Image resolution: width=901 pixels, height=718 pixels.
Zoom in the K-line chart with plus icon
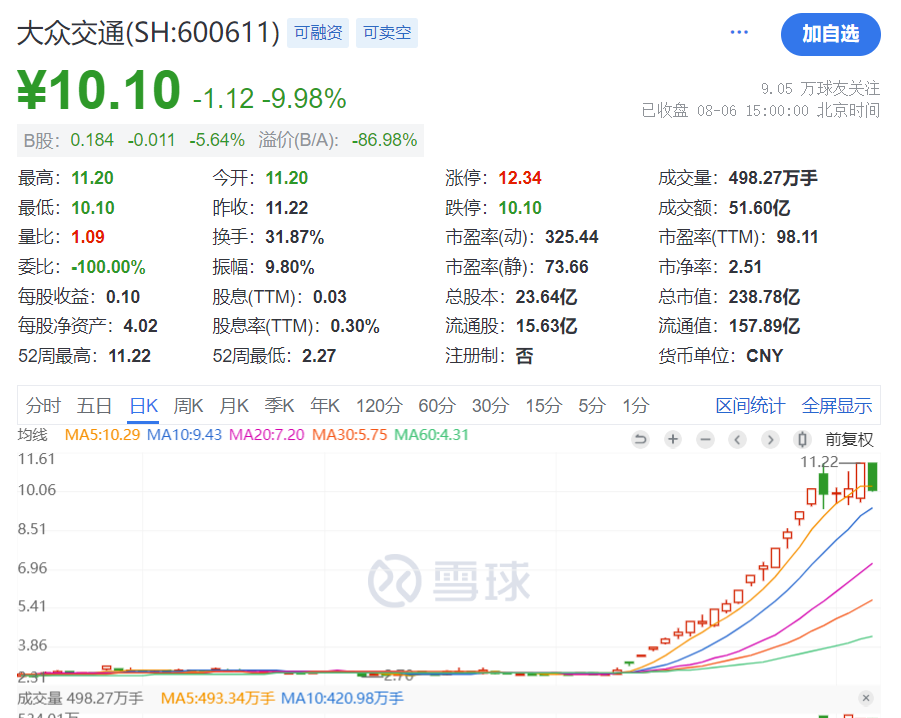[673, 439]
